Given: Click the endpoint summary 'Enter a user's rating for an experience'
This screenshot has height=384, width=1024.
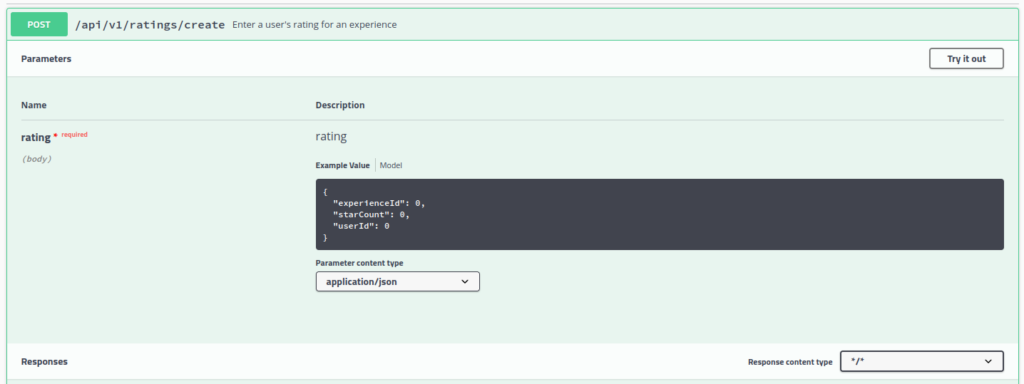Looking at the screenshot, I should tap(314, 25).
